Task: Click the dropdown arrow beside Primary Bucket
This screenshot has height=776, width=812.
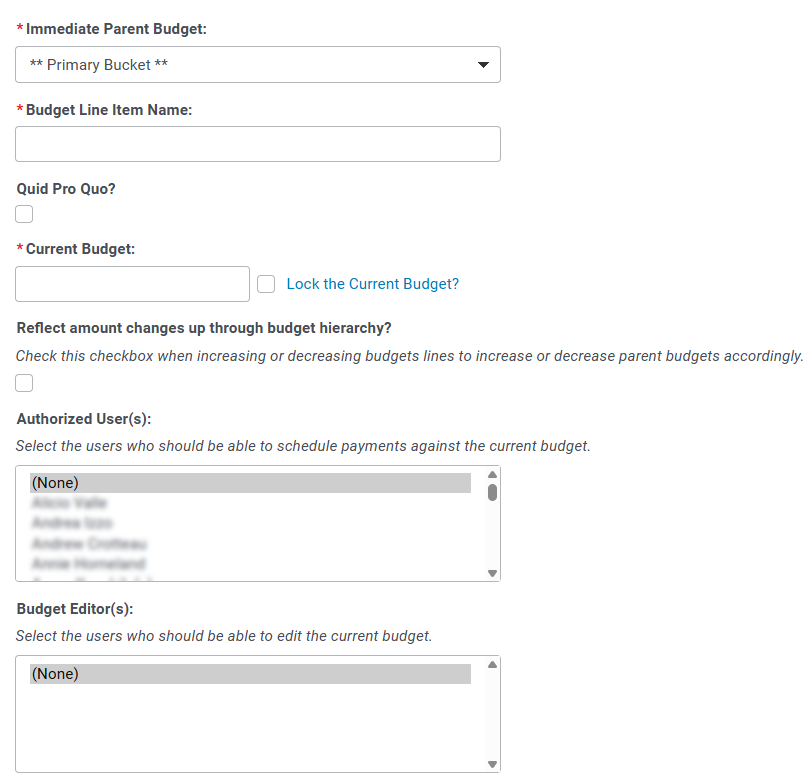Action: tap(483, 65)
